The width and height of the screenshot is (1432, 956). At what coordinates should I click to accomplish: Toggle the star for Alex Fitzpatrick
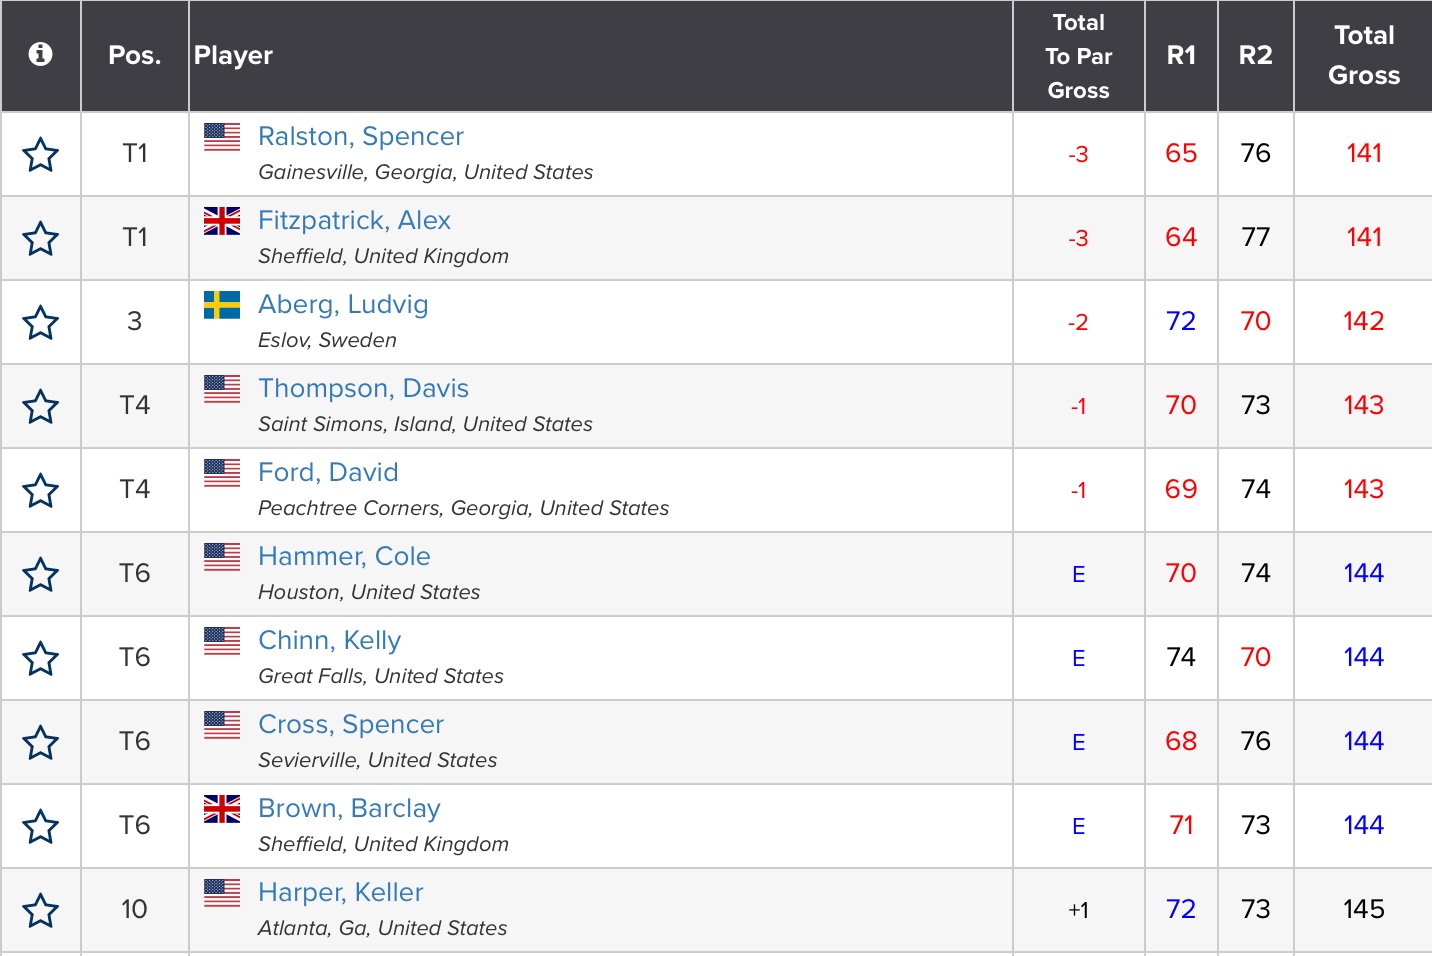click(40, 239)
